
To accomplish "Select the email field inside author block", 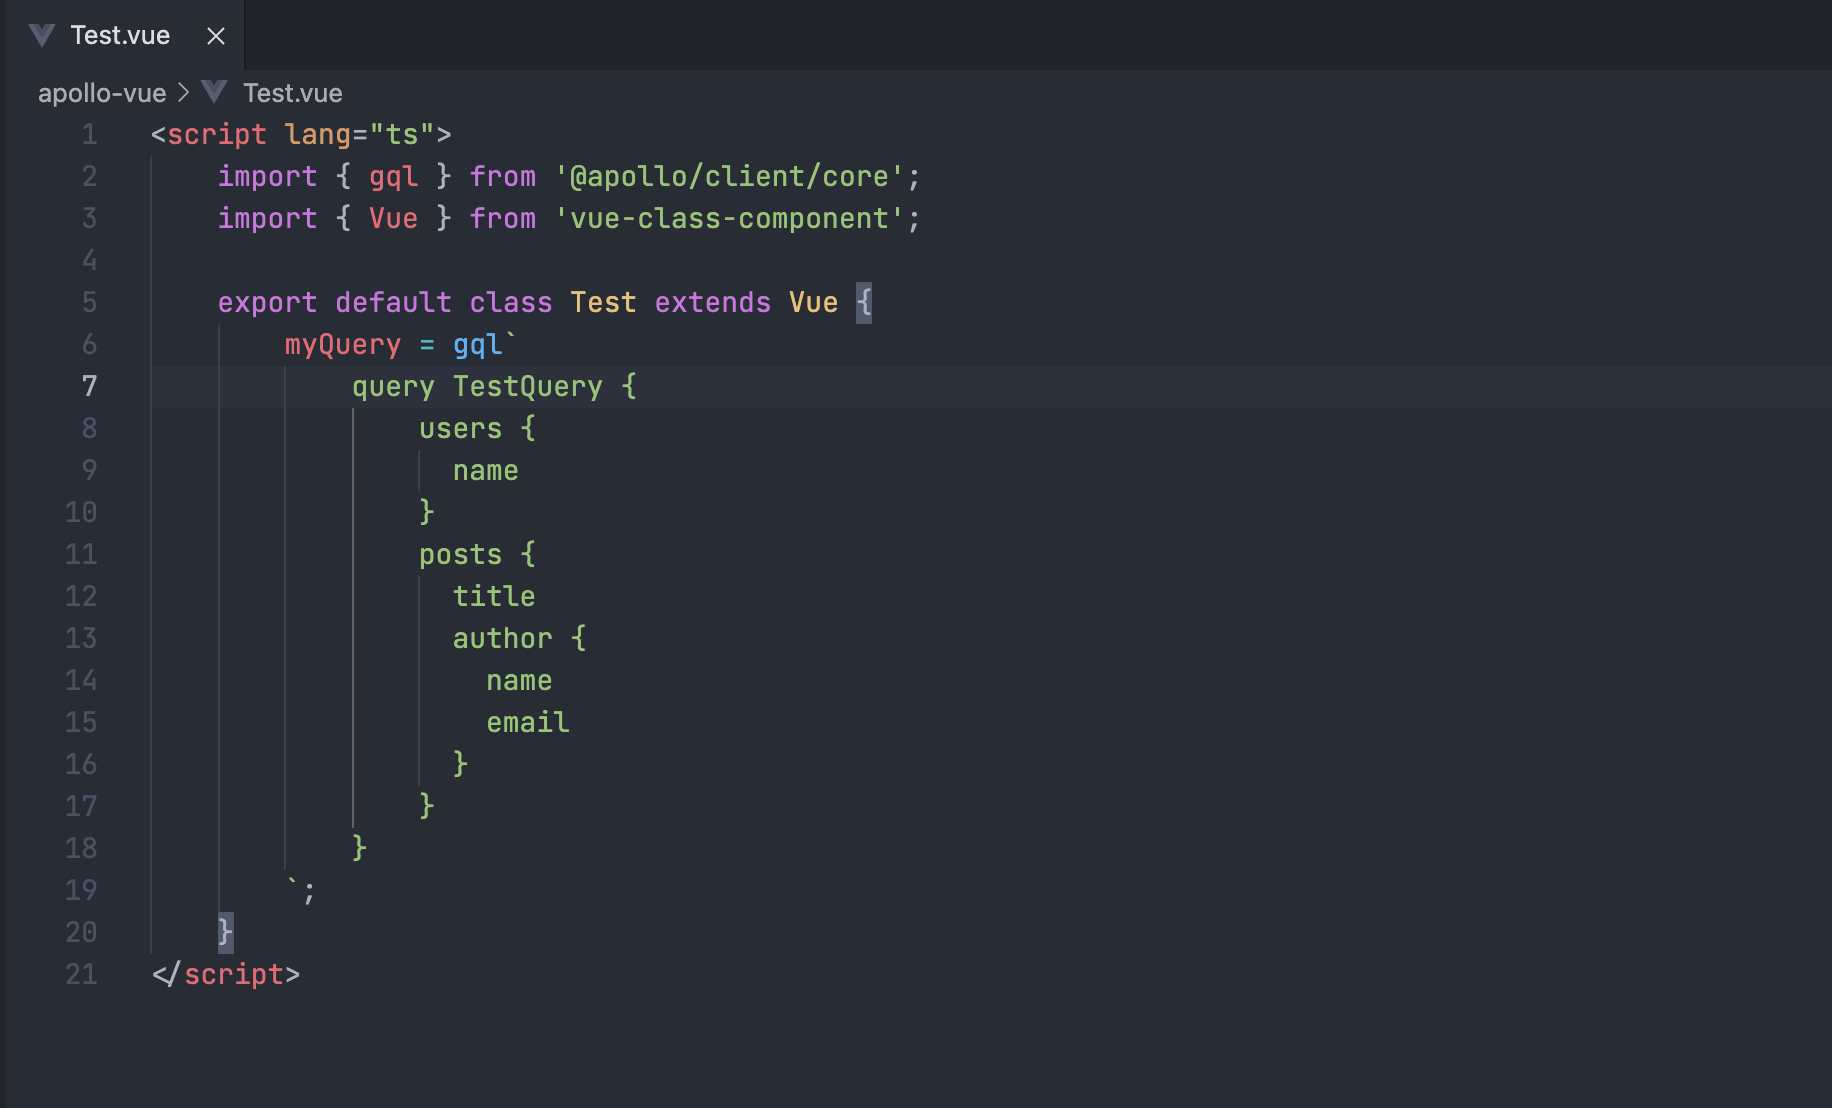I will click(527, 722).
